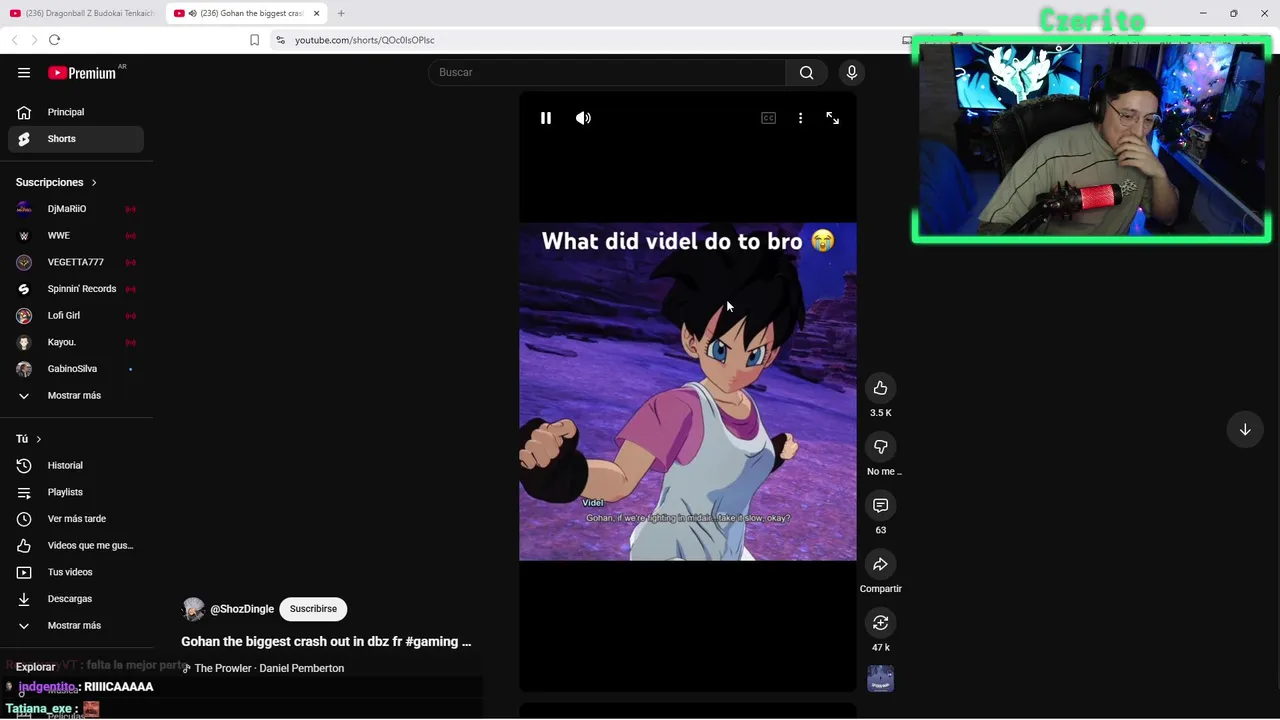Viewport: 1280px width, 720px height.
Task: Click browser back navigation arrow
Action: click(x=14, y=40)
